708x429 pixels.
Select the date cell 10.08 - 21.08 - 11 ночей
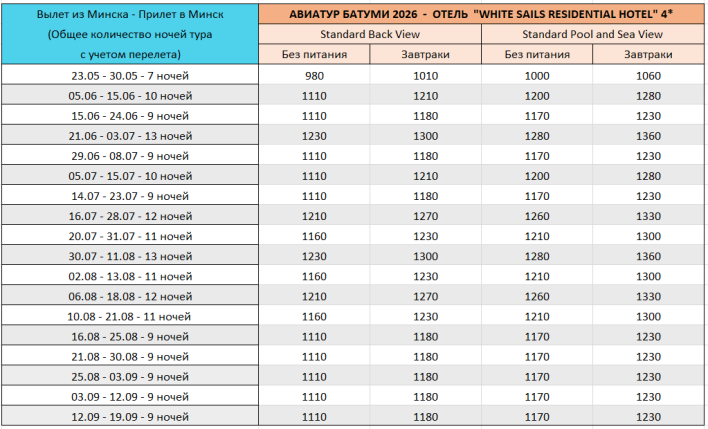click(129, 316)
